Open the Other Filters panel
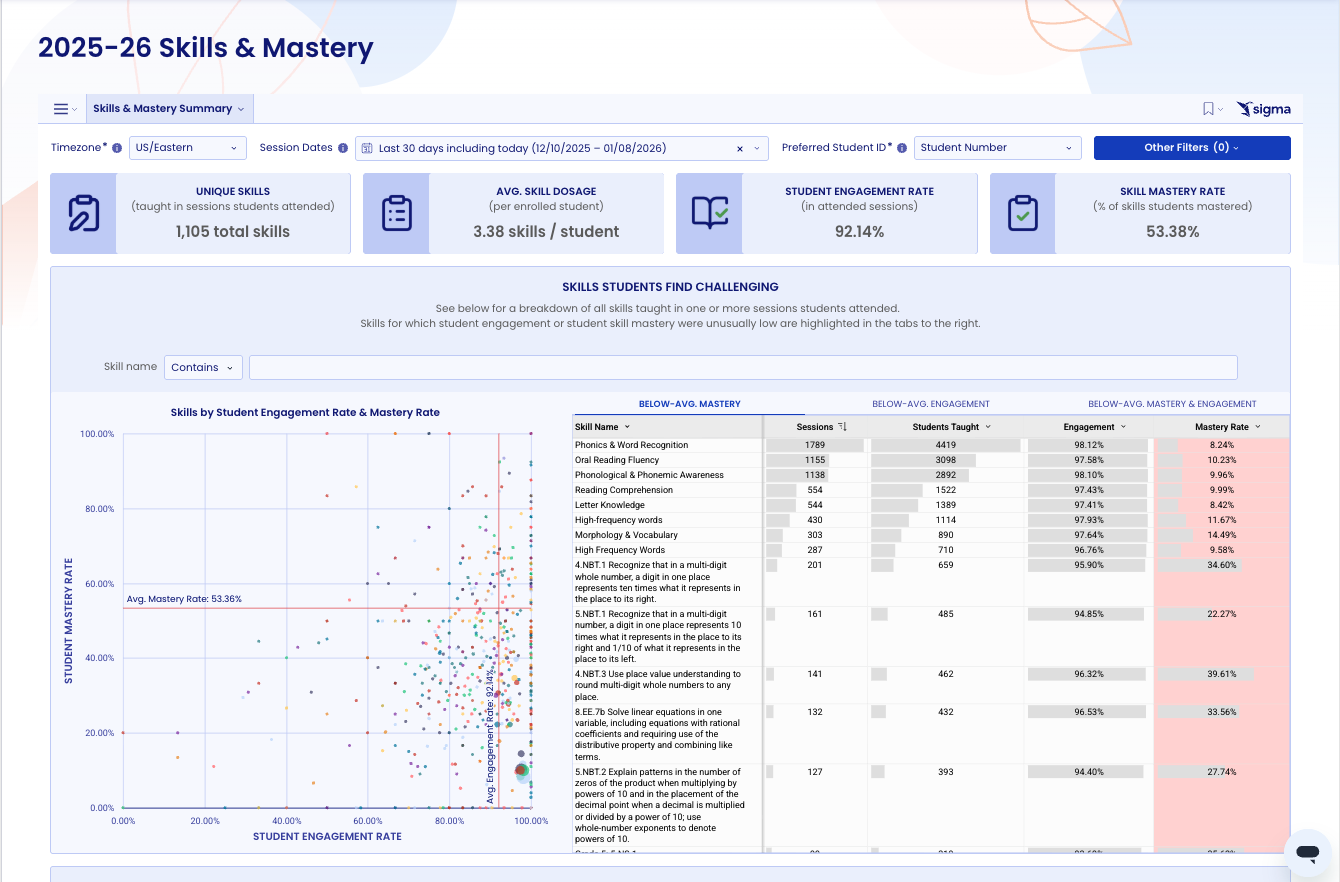This screenshot has width=1340, height=882. coord(1192,147)
